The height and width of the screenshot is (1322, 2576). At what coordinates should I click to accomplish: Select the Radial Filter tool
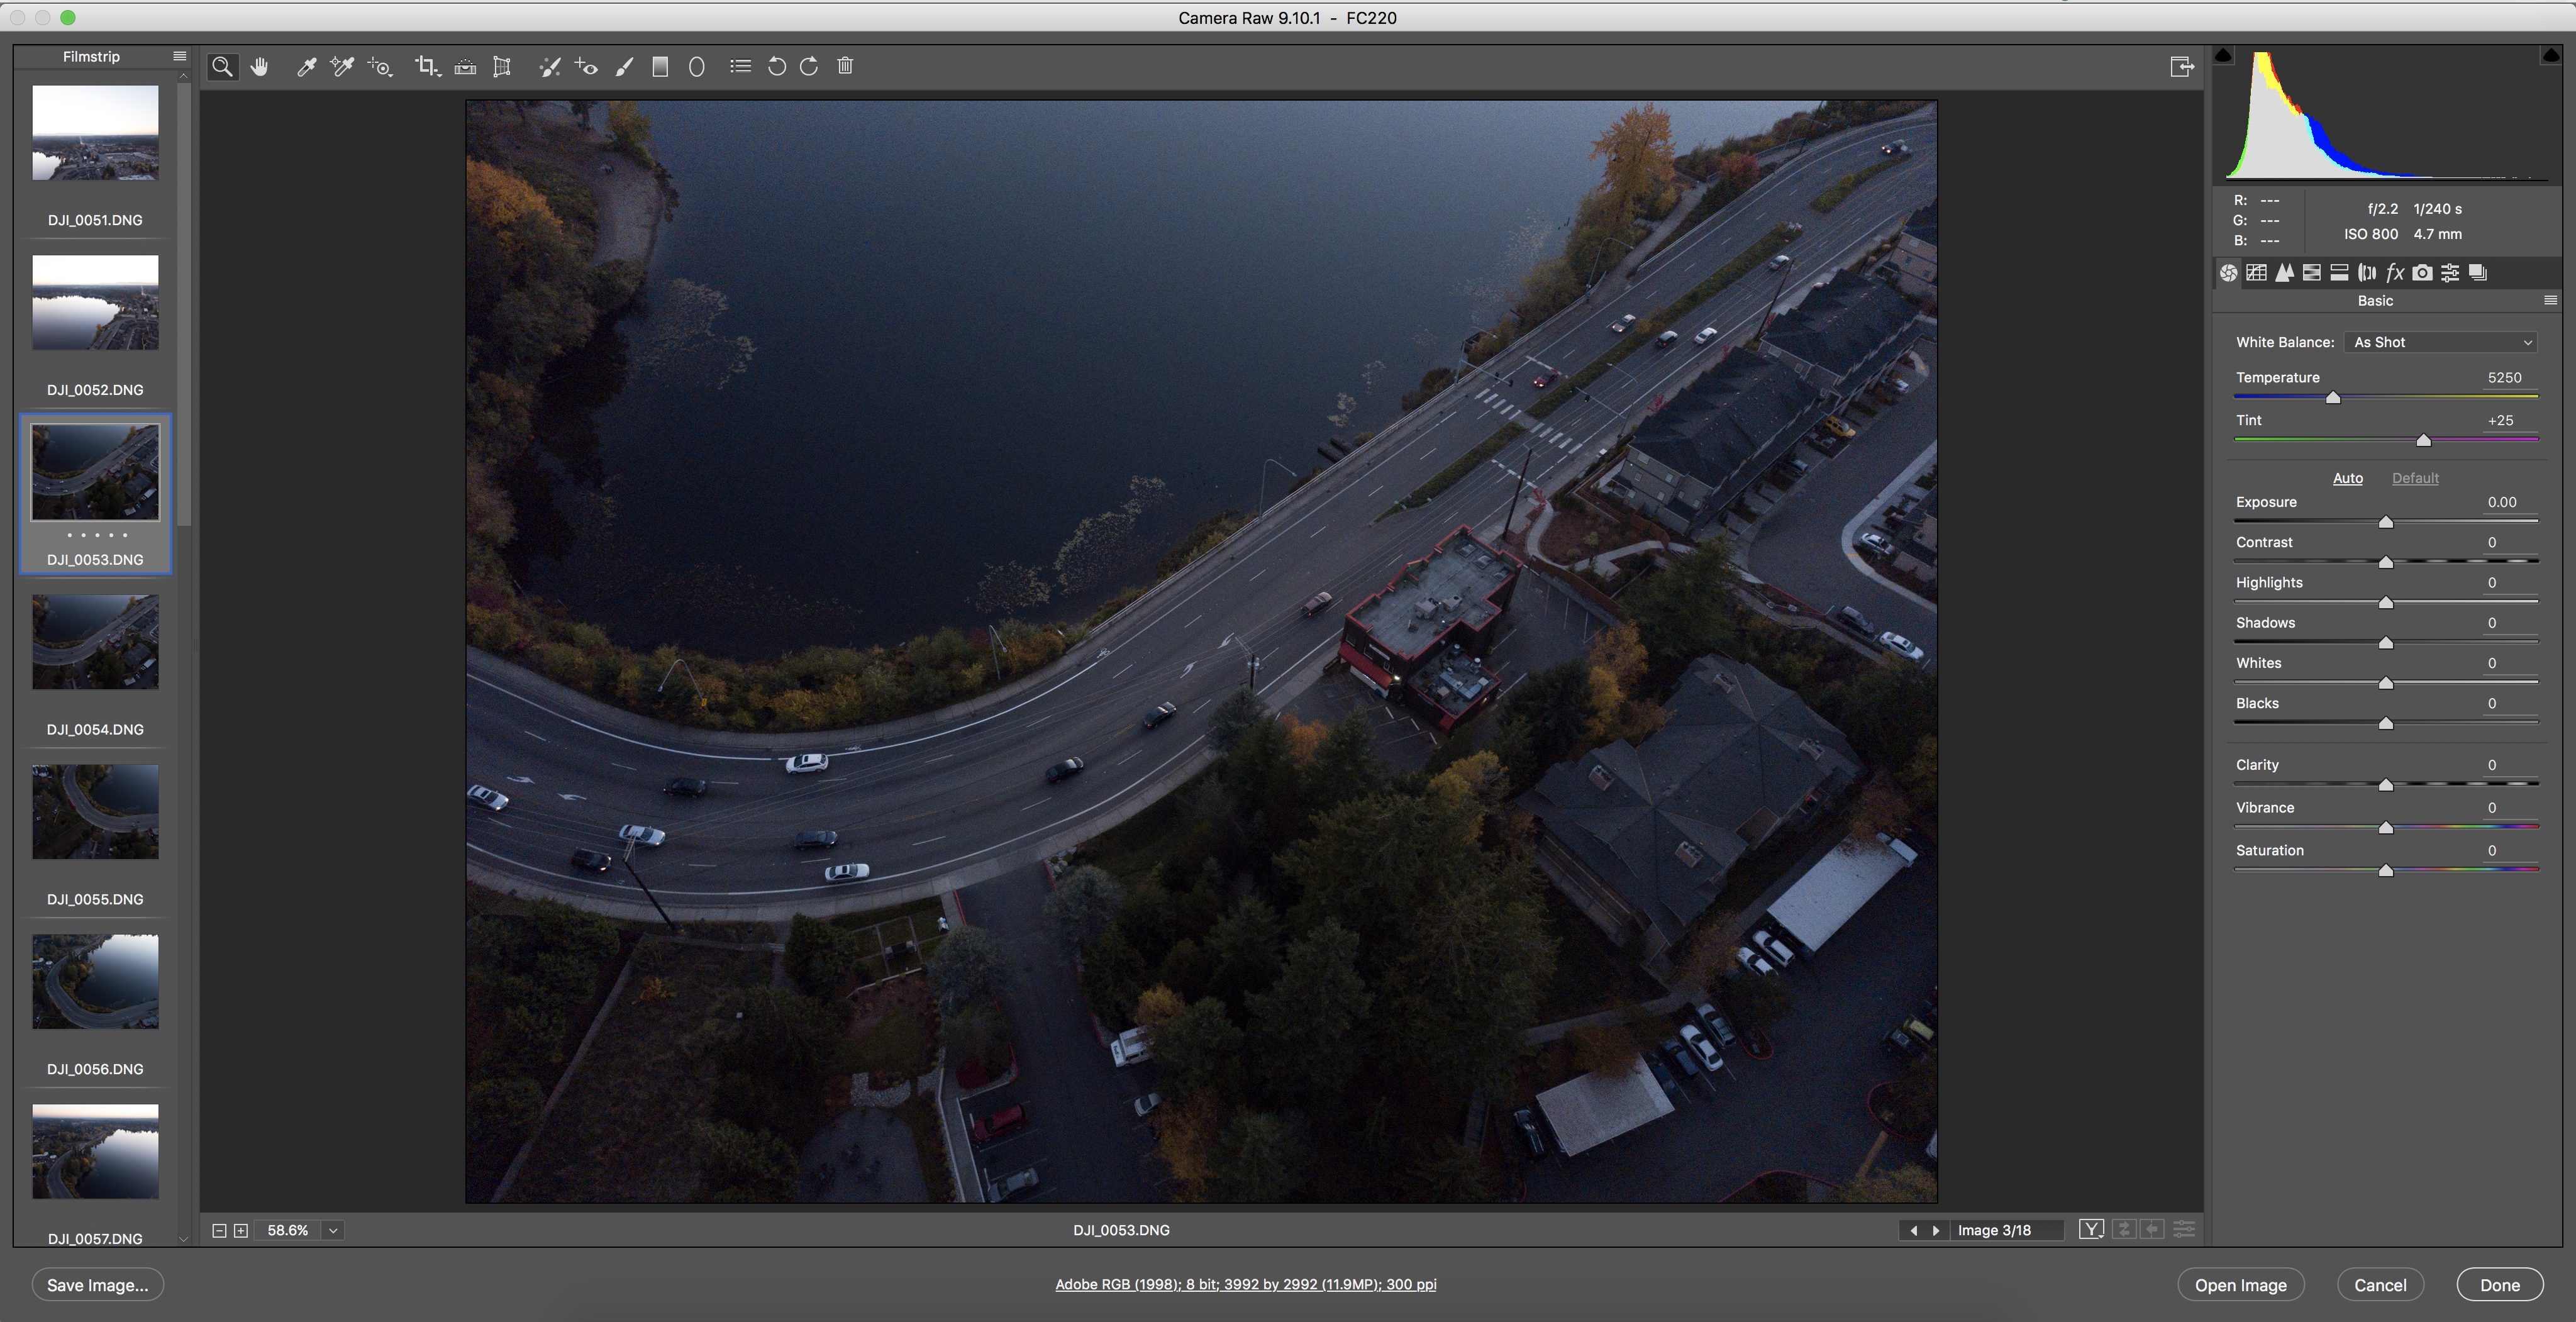(x=697, y=66)
